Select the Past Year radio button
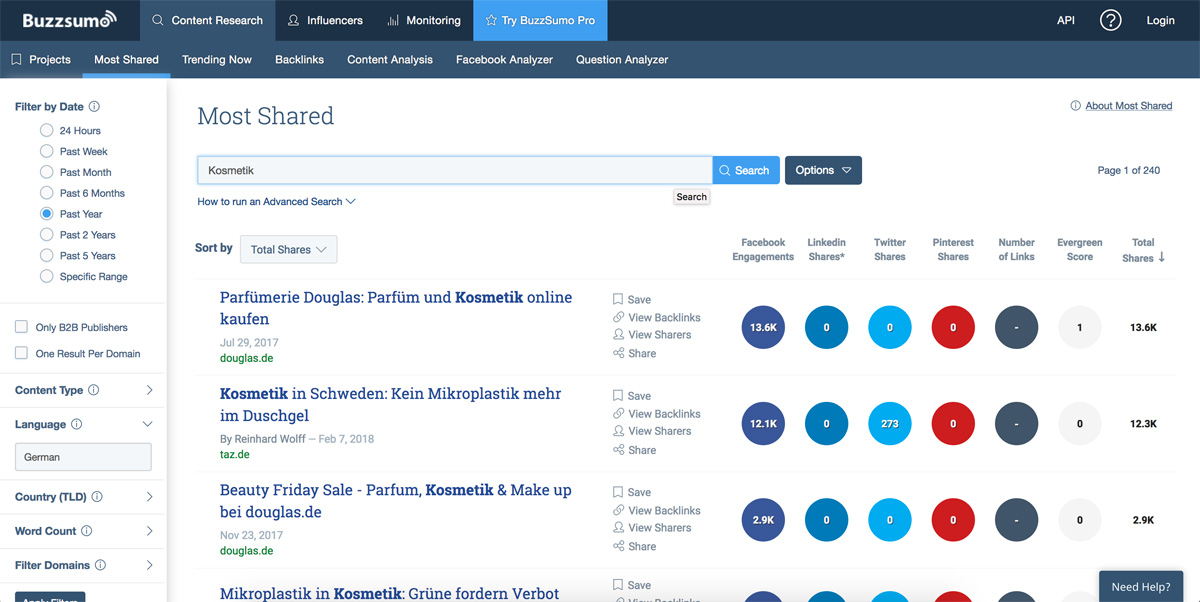 (x=47, y=214)
